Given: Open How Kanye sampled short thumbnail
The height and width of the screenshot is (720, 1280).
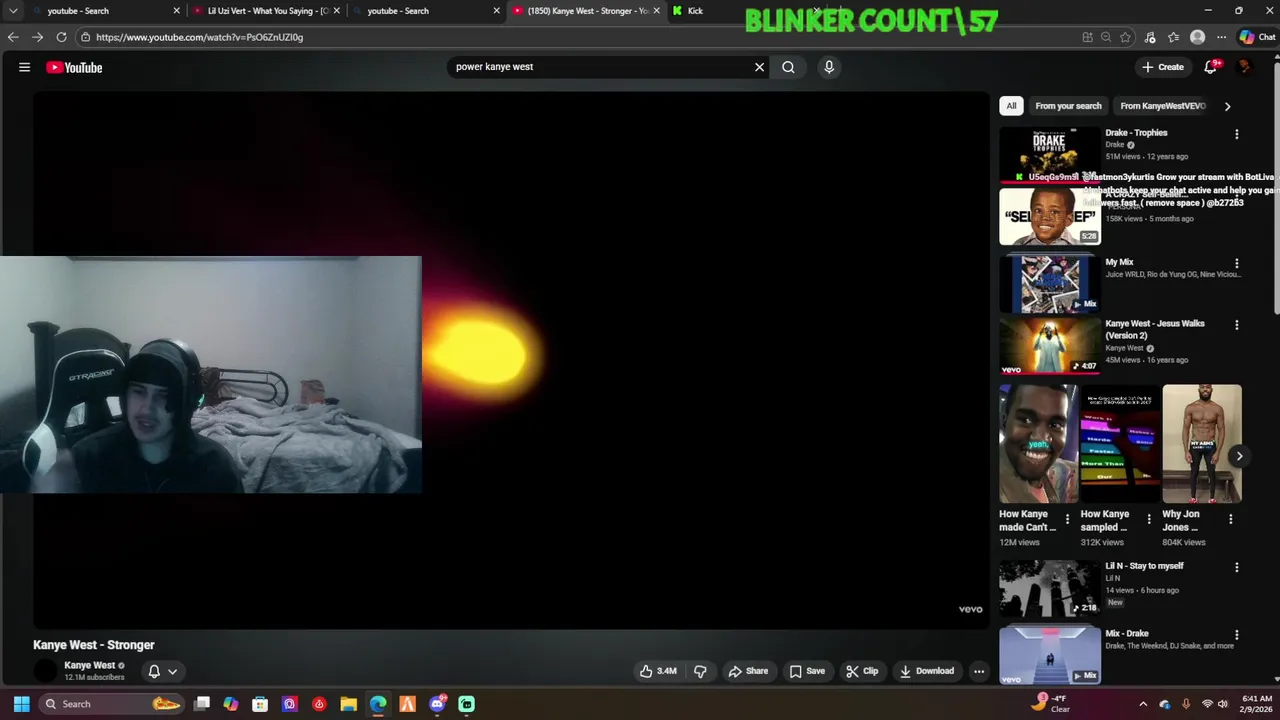Looking at the screenshot, I should (1120, 444).
